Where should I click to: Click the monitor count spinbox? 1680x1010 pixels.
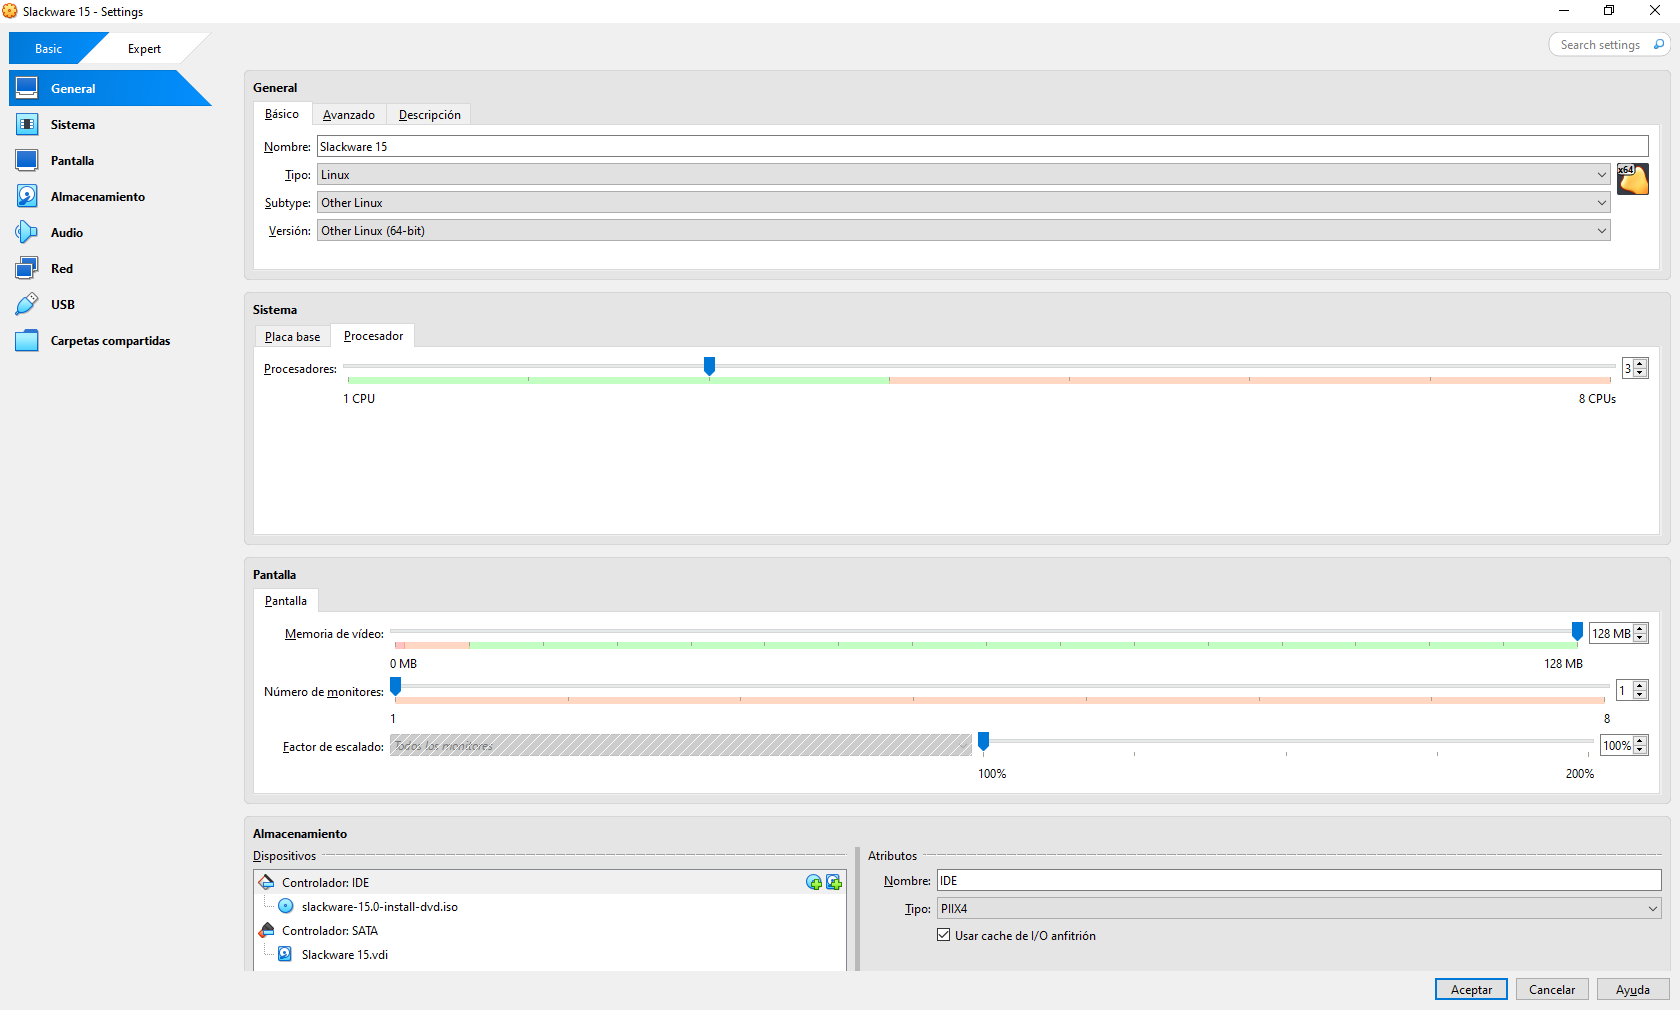(1632, 690)
